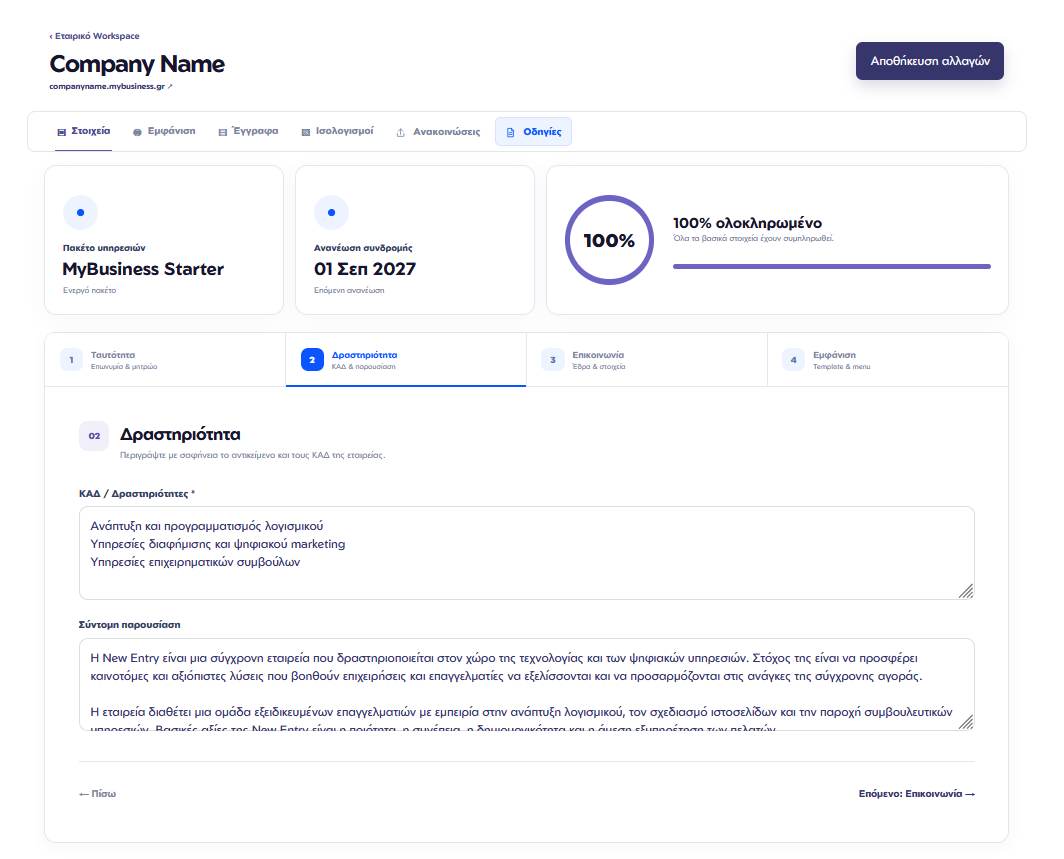Click the 100% ολοκληρωμένο heading

click(747, 223)
